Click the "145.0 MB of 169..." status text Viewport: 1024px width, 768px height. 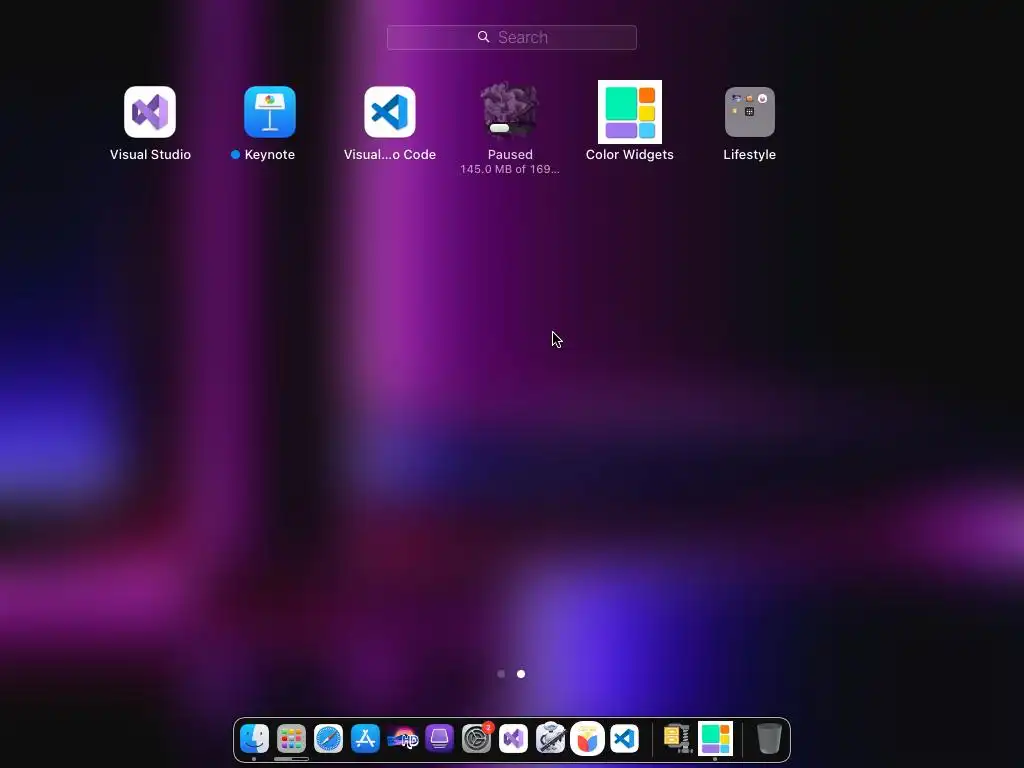[510, 169]
